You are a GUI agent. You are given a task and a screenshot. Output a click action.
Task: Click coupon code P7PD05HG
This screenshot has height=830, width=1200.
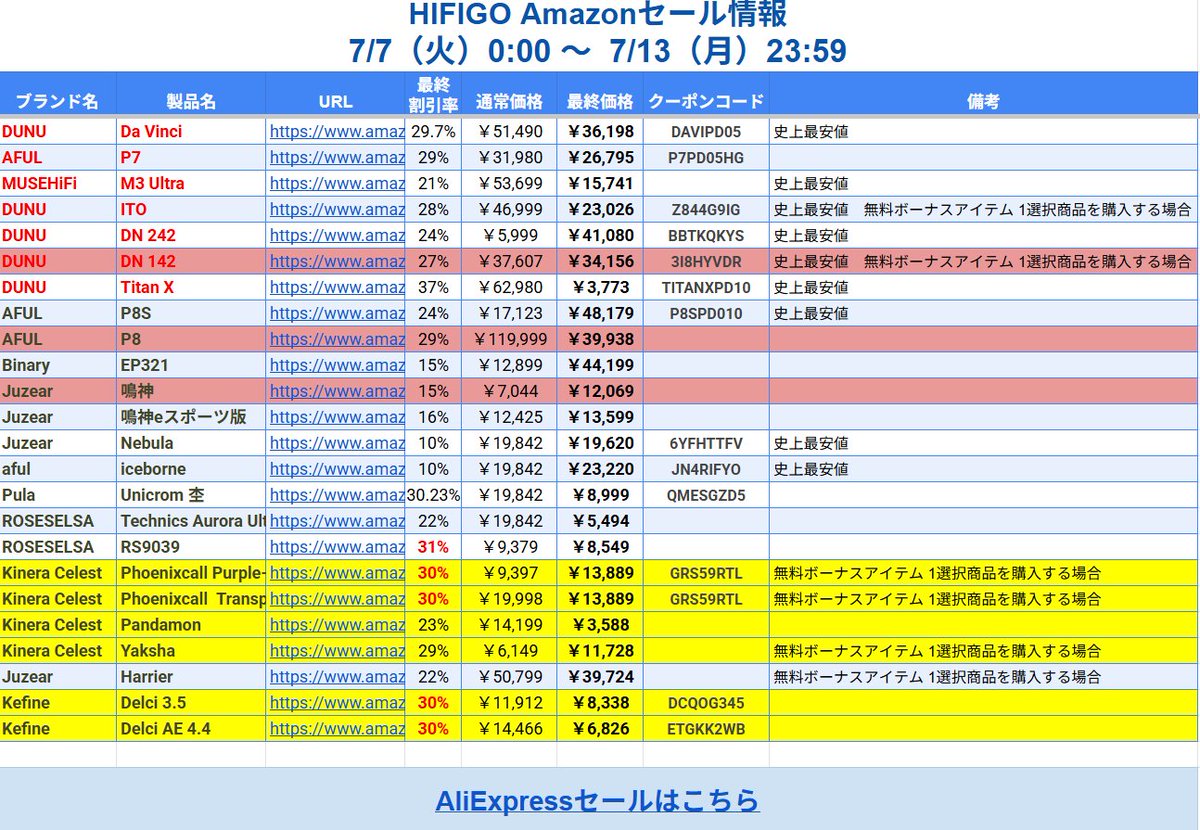[x=706, y=157]
